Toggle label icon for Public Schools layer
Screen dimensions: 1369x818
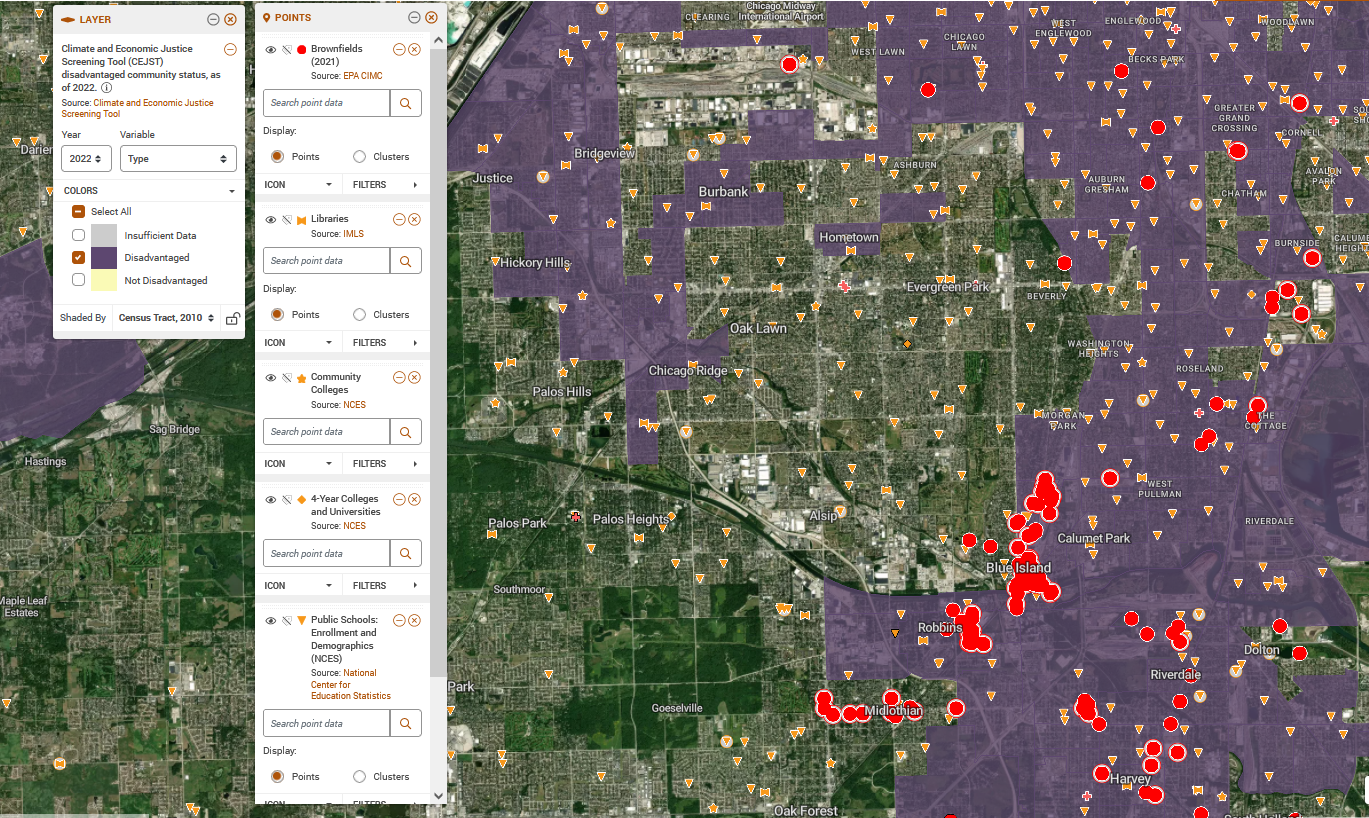286,621
